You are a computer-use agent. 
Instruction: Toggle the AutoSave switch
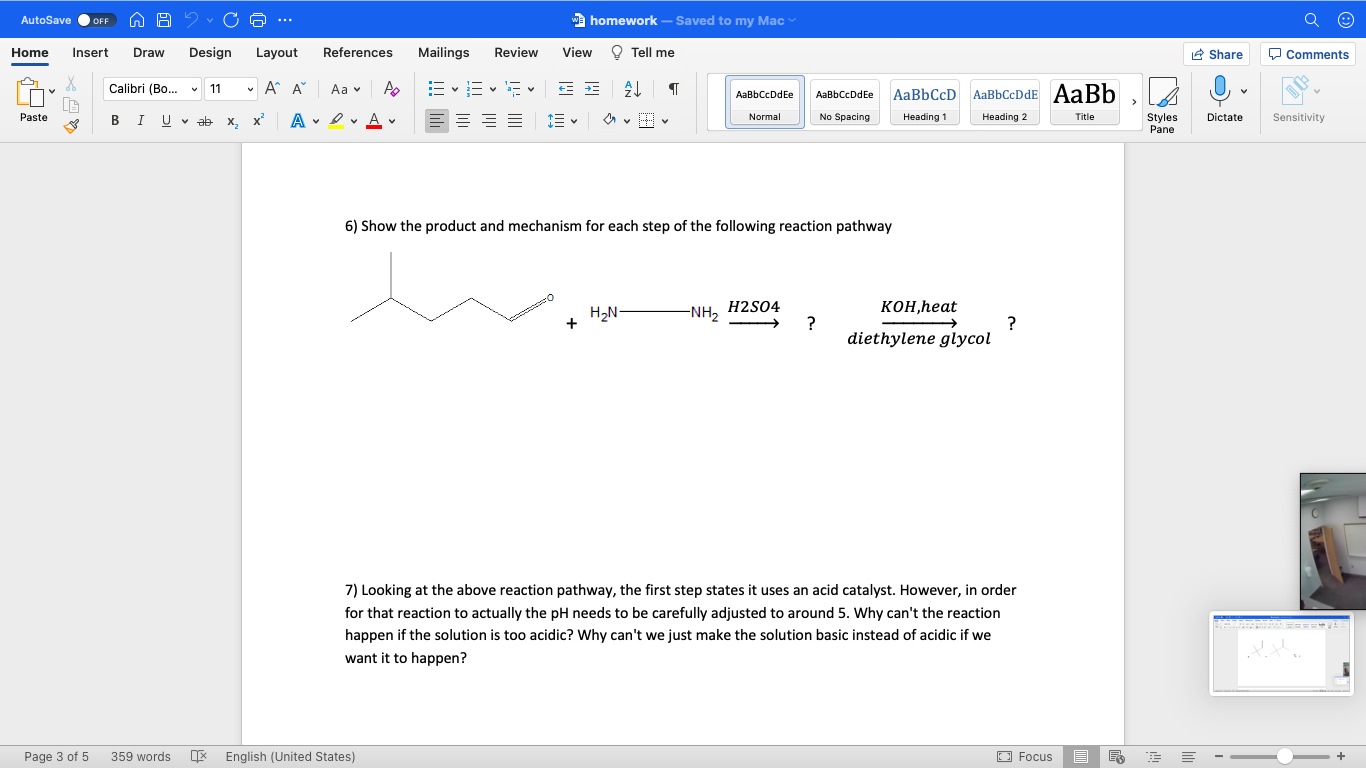pos(96,20)
